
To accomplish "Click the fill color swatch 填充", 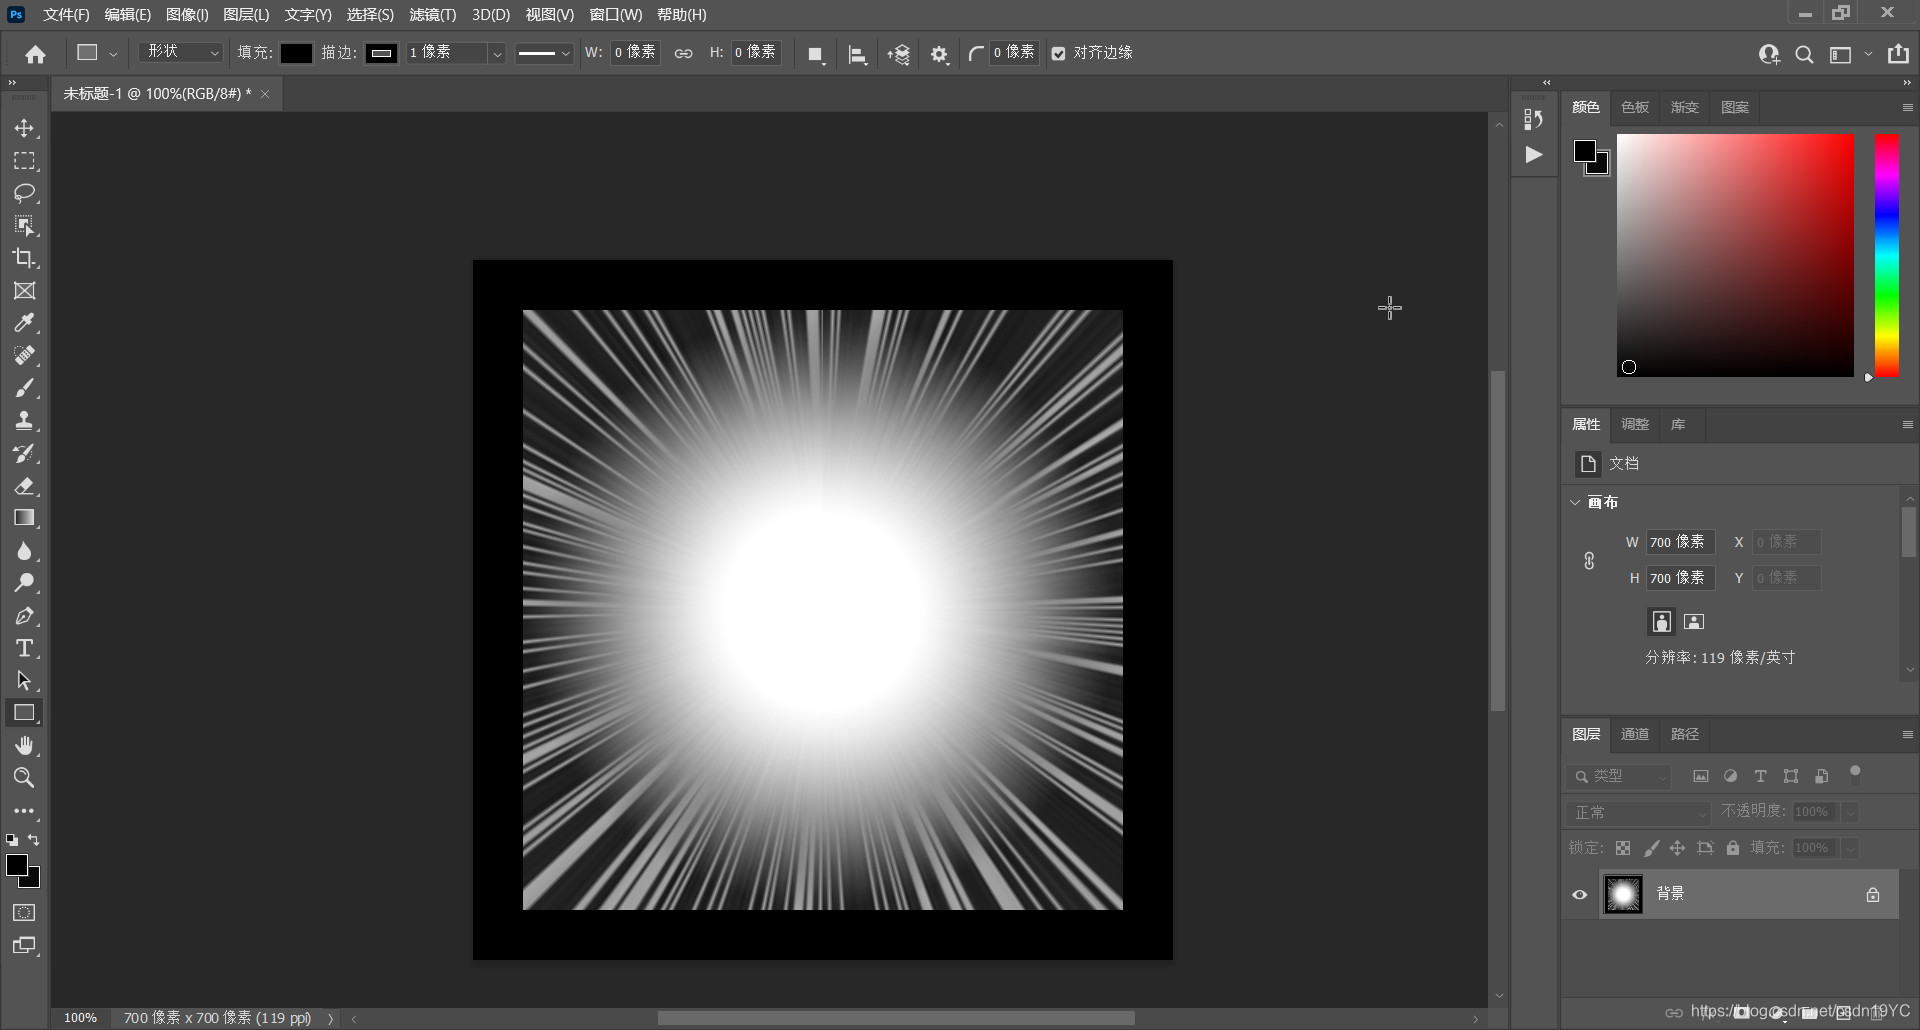I will (296, 53).
